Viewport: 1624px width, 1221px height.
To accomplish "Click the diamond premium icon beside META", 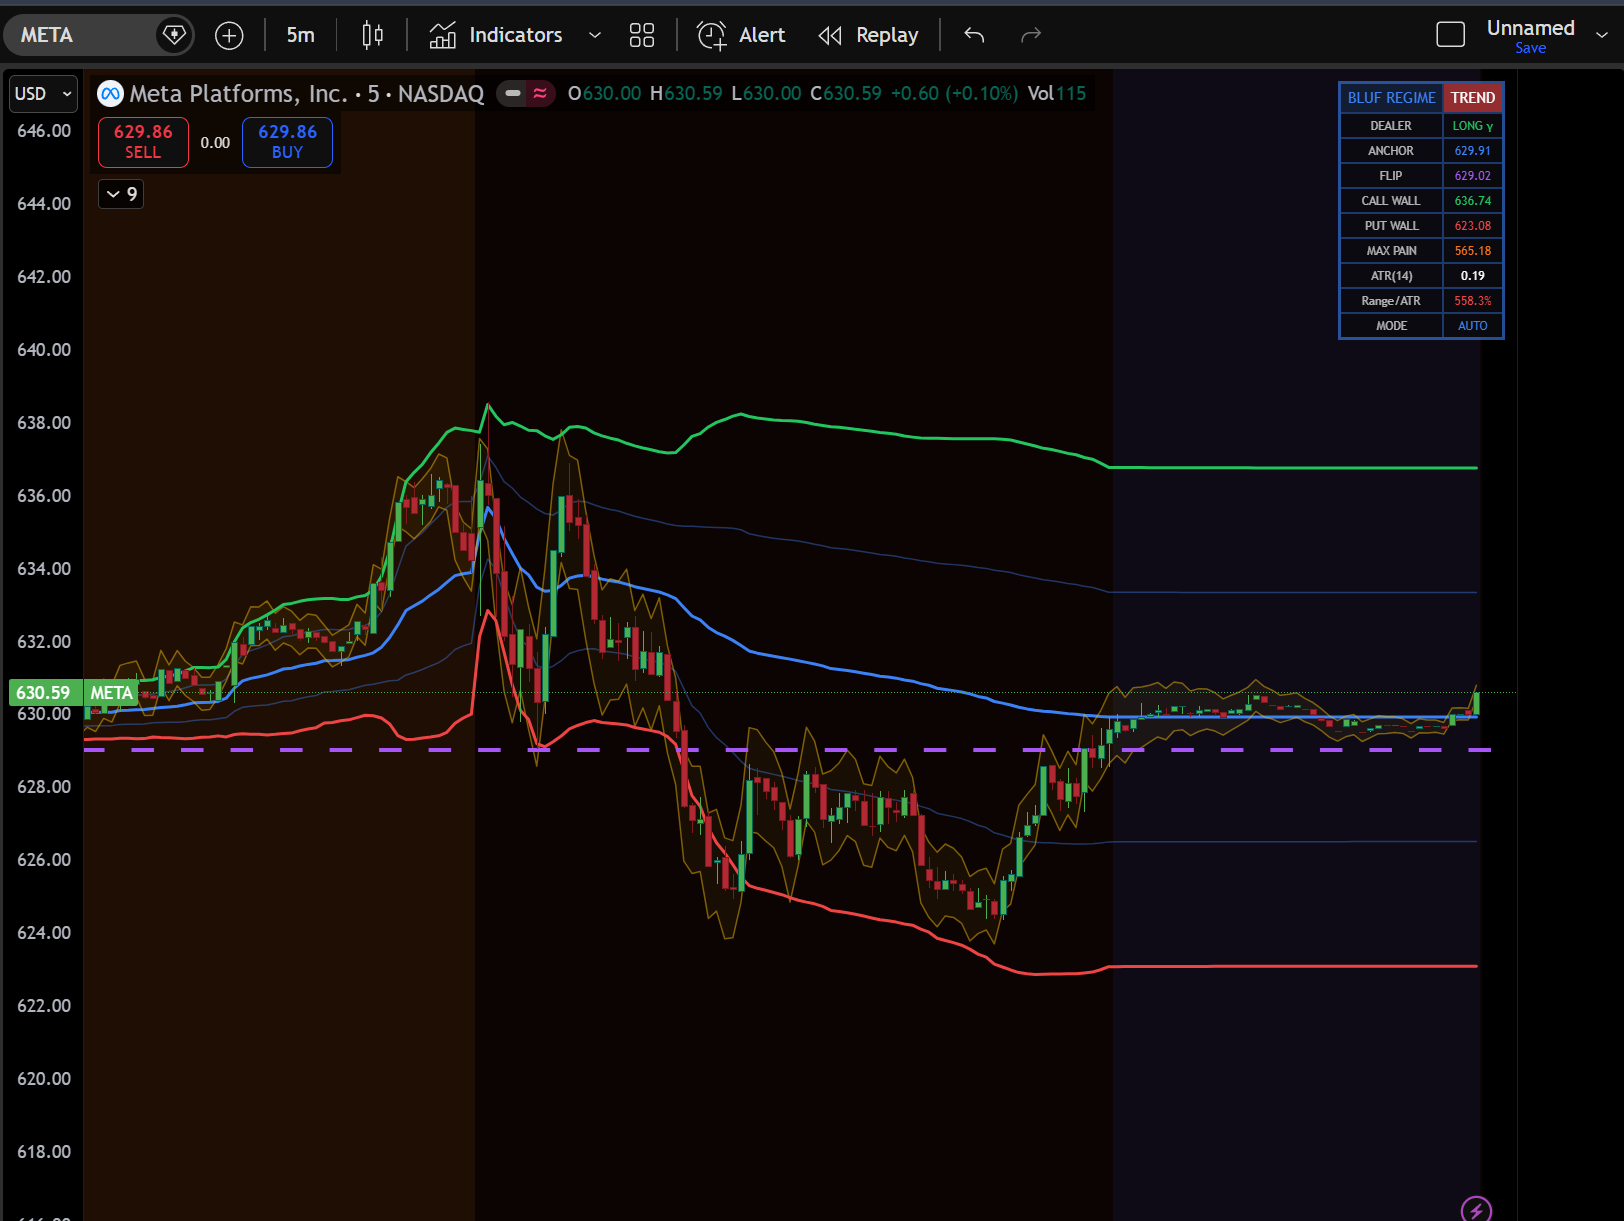I will [x=174, y=35].
